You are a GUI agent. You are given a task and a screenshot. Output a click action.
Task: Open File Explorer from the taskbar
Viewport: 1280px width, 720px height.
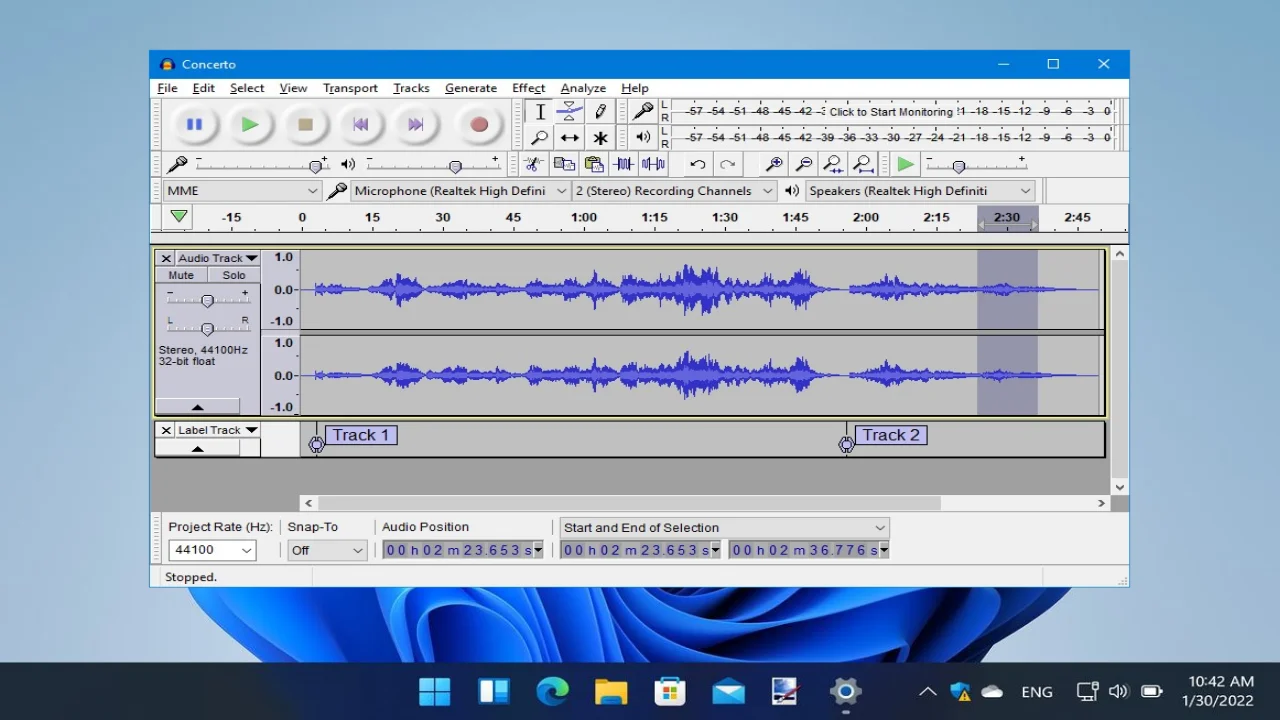point(611,691)
